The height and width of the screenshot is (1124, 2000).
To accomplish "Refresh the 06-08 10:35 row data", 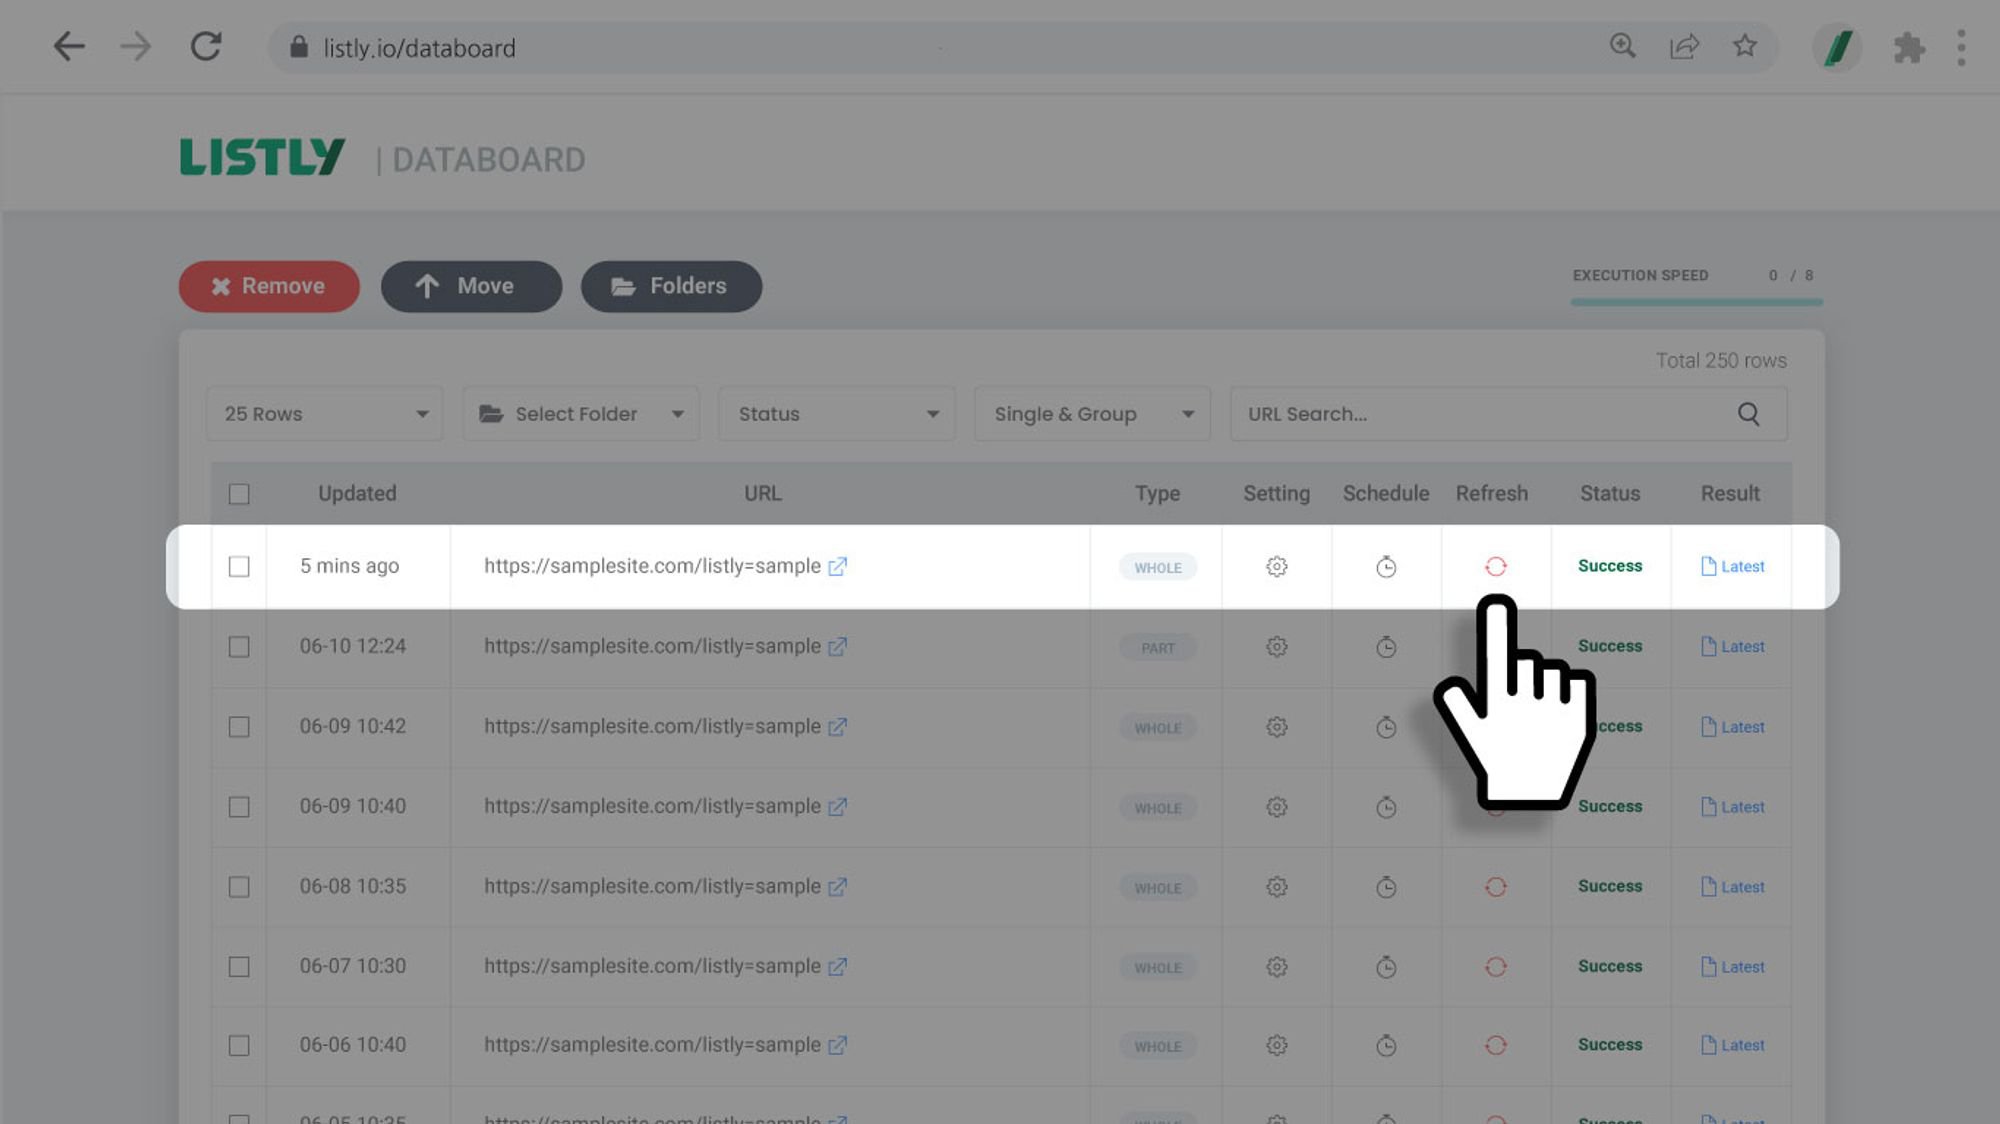I will [x=1495, y=887].
